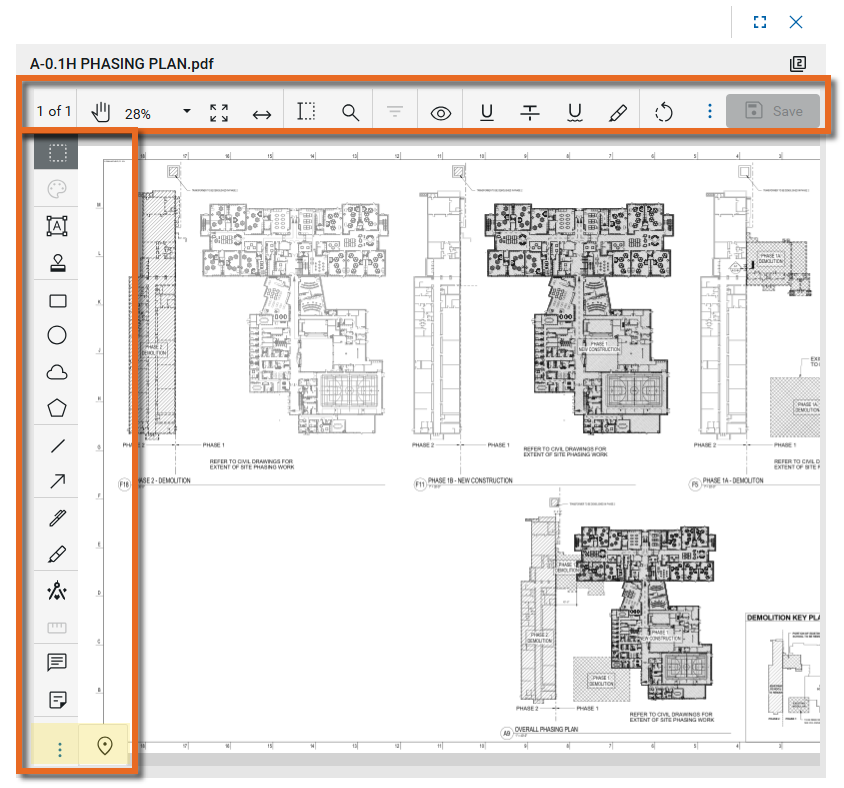Screen dimensions: 844x788
Task: Open the color palette picker
Action: (57, 189)
